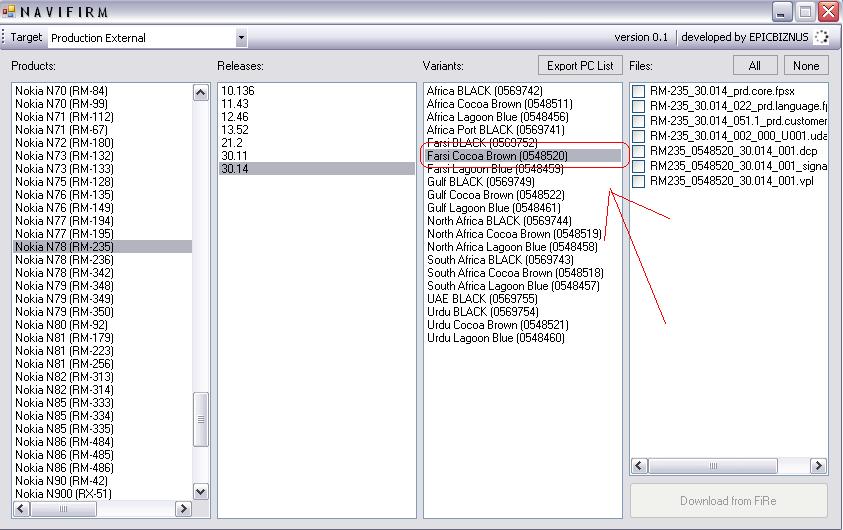The height and width of the screenshot is (530, 843).
Task: Check RM-235_30.014_002_000_U001.uda file
Action: [x=638, y=136]
